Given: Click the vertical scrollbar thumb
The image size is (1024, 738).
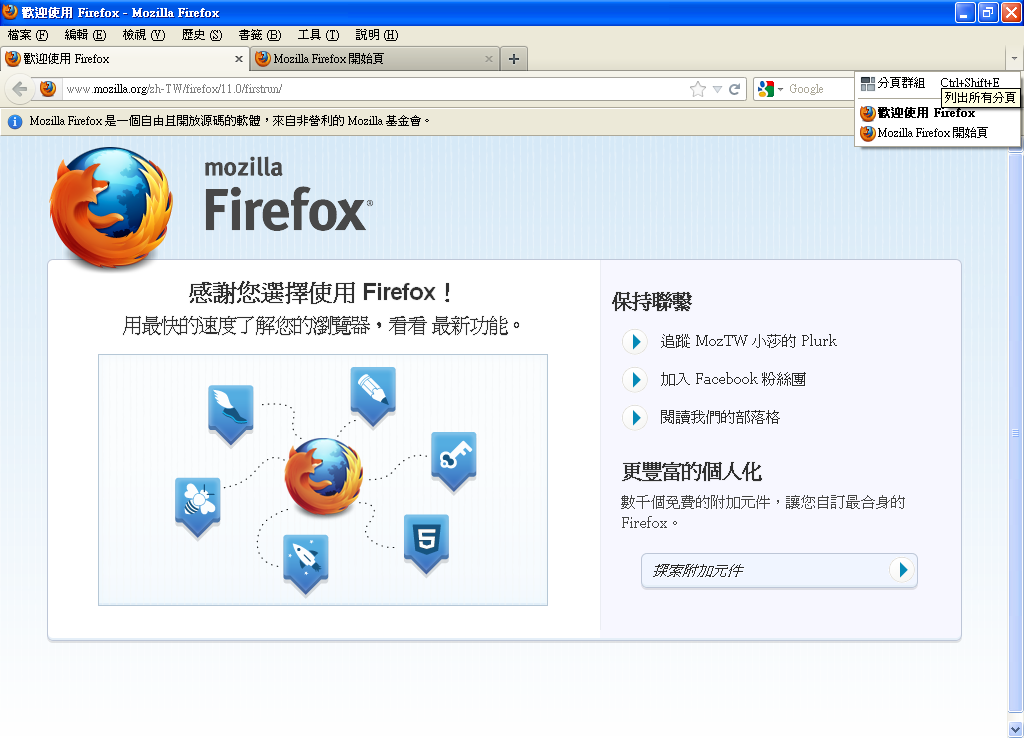Looking at the screenshot, I should pyautogui.click(x=1016, y=432).
